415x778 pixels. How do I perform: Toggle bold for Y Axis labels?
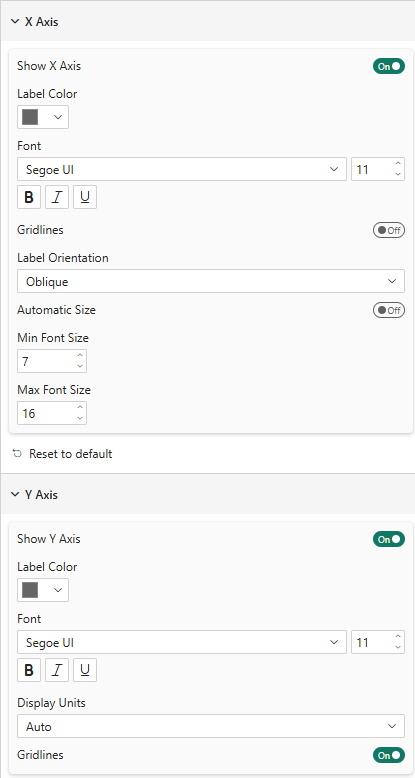coord(29,670)
